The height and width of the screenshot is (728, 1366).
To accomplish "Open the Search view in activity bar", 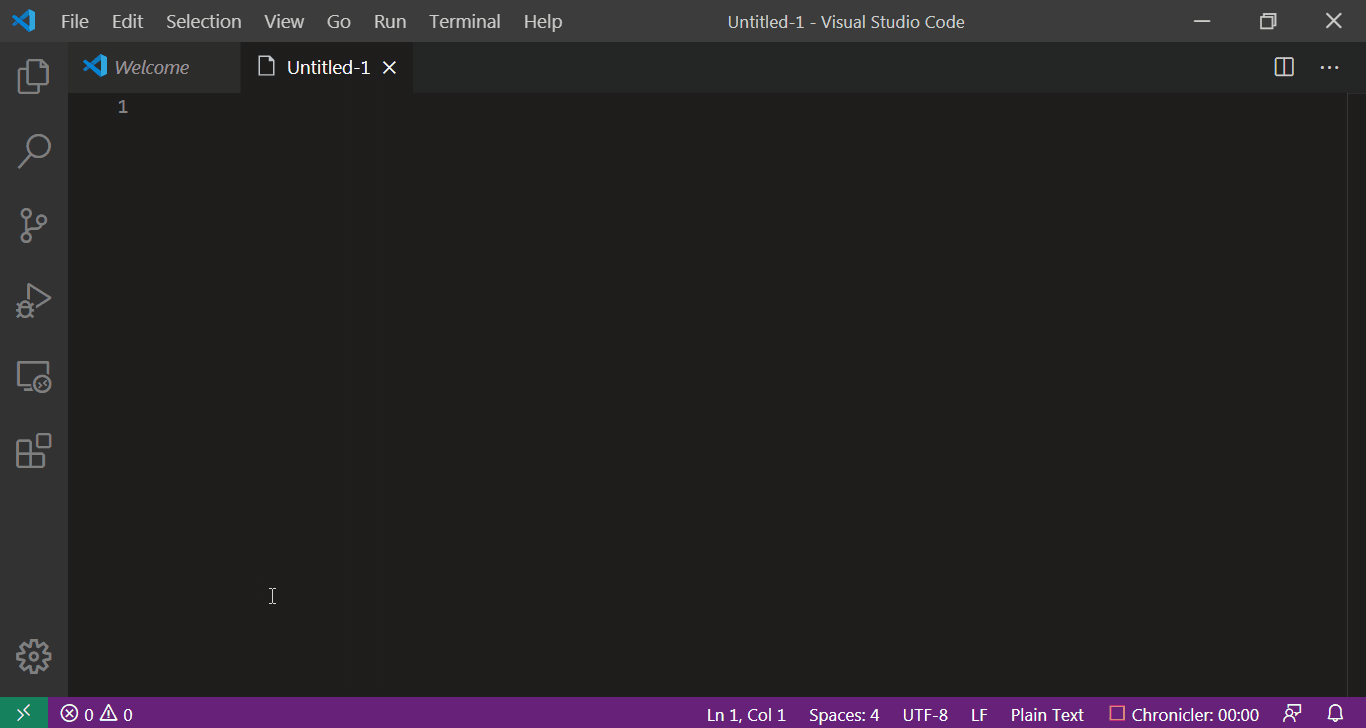I will (x=34, y=151).
